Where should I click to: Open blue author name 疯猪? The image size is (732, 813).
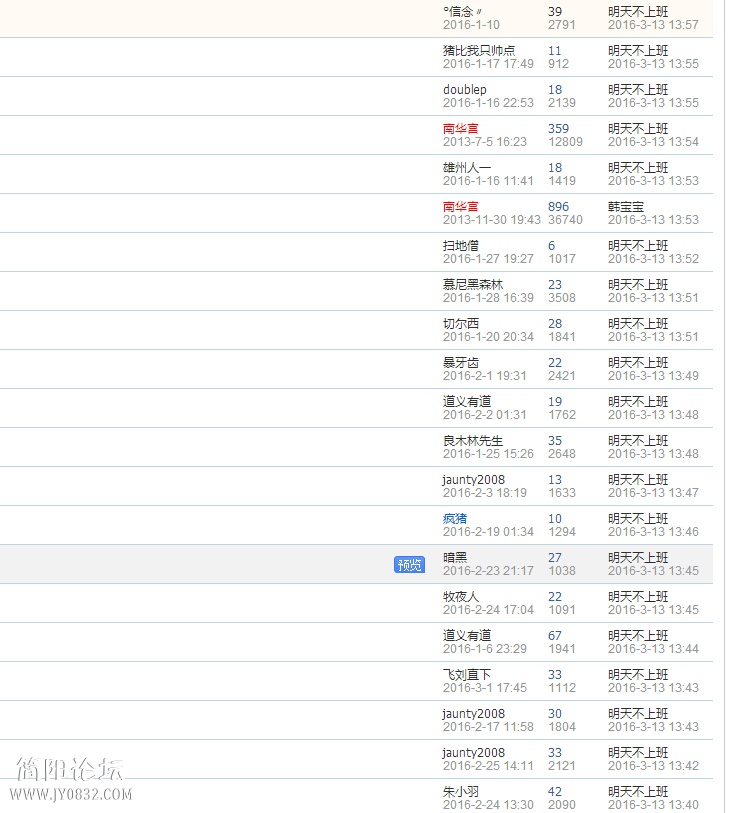[455, 518]
